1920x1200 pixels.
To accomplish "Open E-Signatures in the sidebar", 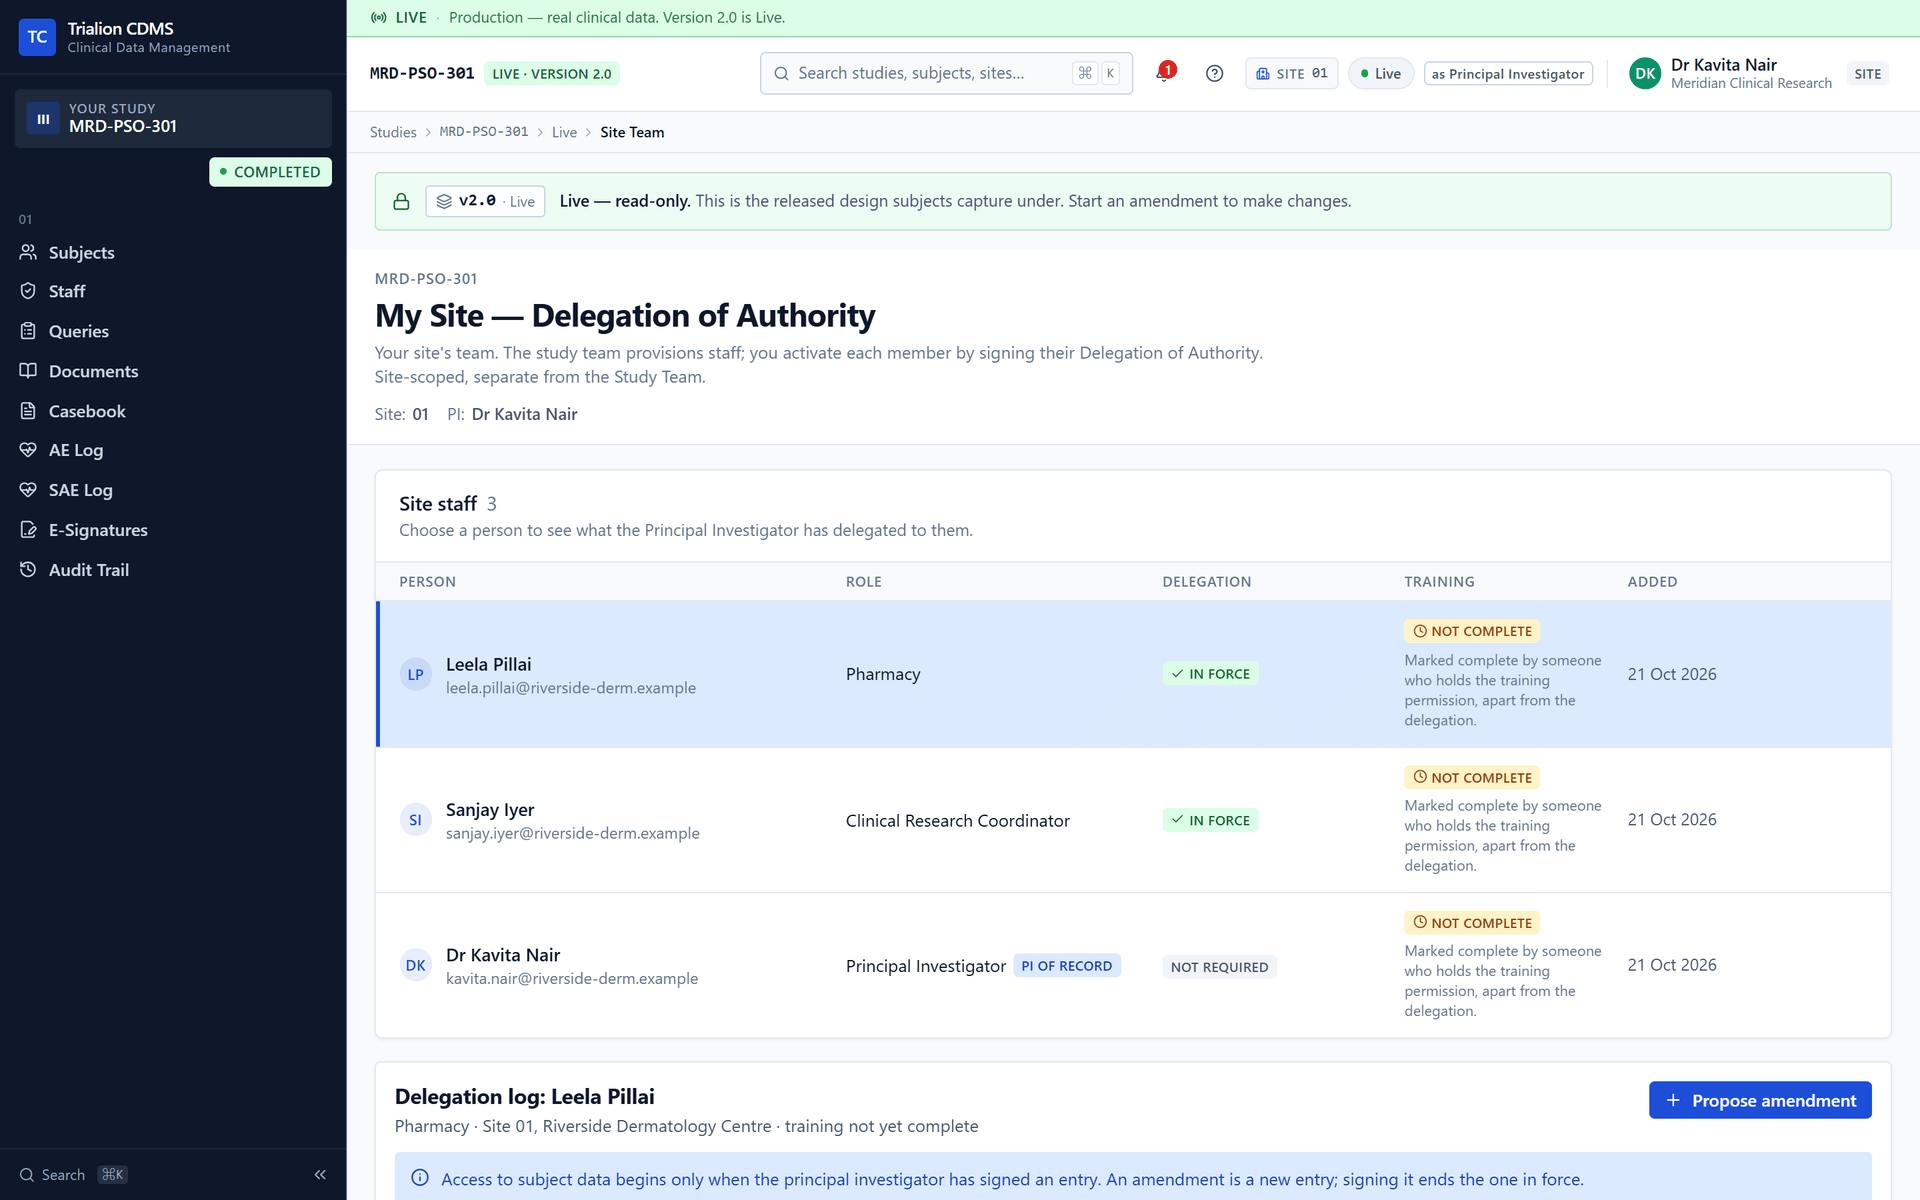I will pyautogui.click(x=173, y=530).
